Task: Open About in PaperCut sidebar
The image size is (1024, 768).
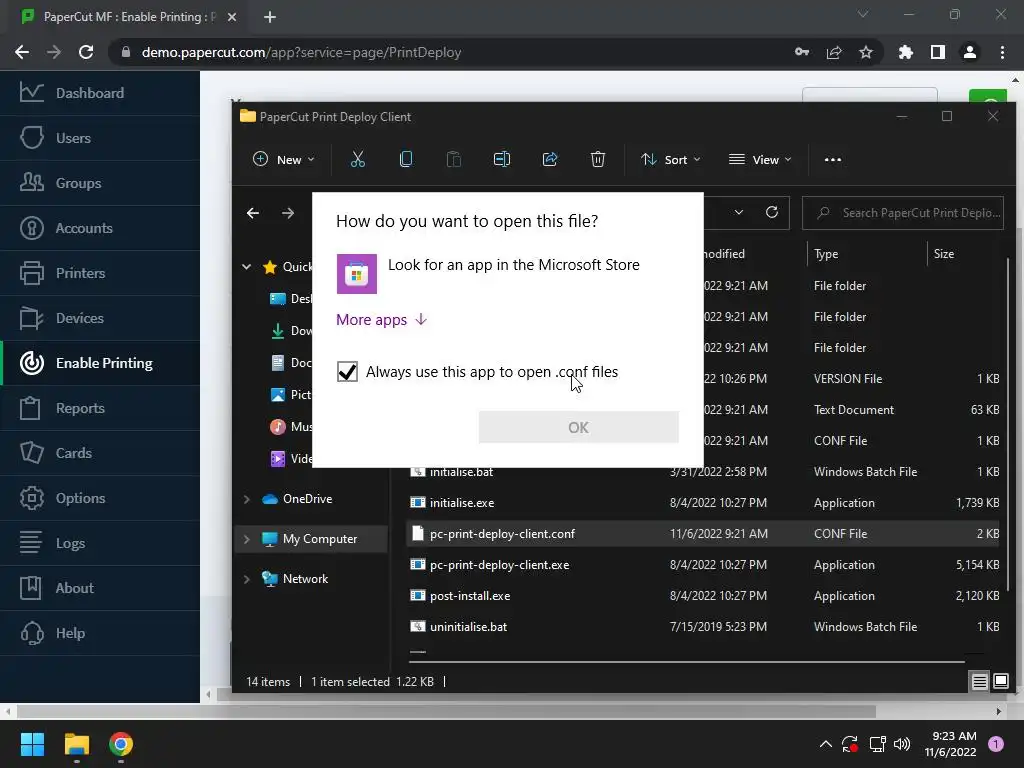Action: click(100, 588)
